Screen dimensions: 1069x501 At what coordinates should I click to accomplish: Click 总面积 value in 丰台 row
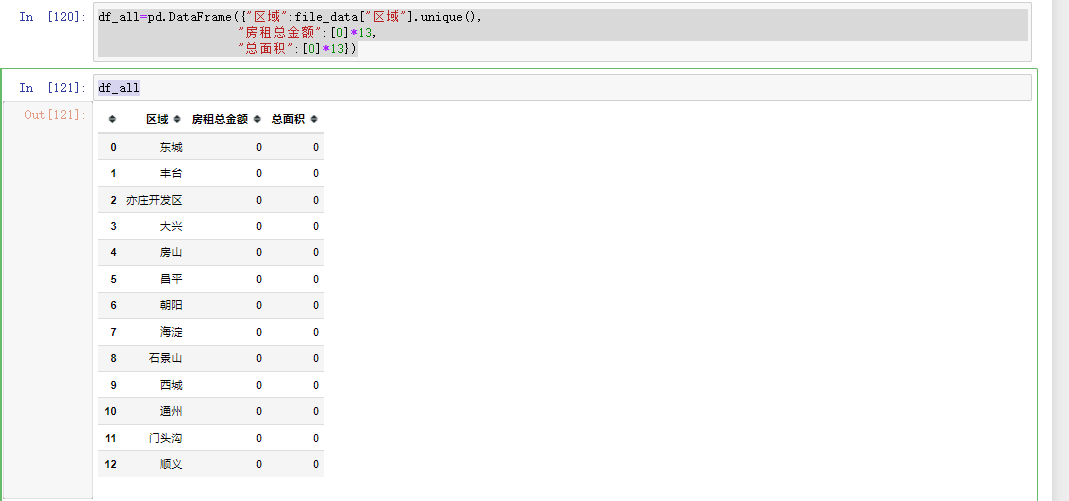(x=316, y=173)
